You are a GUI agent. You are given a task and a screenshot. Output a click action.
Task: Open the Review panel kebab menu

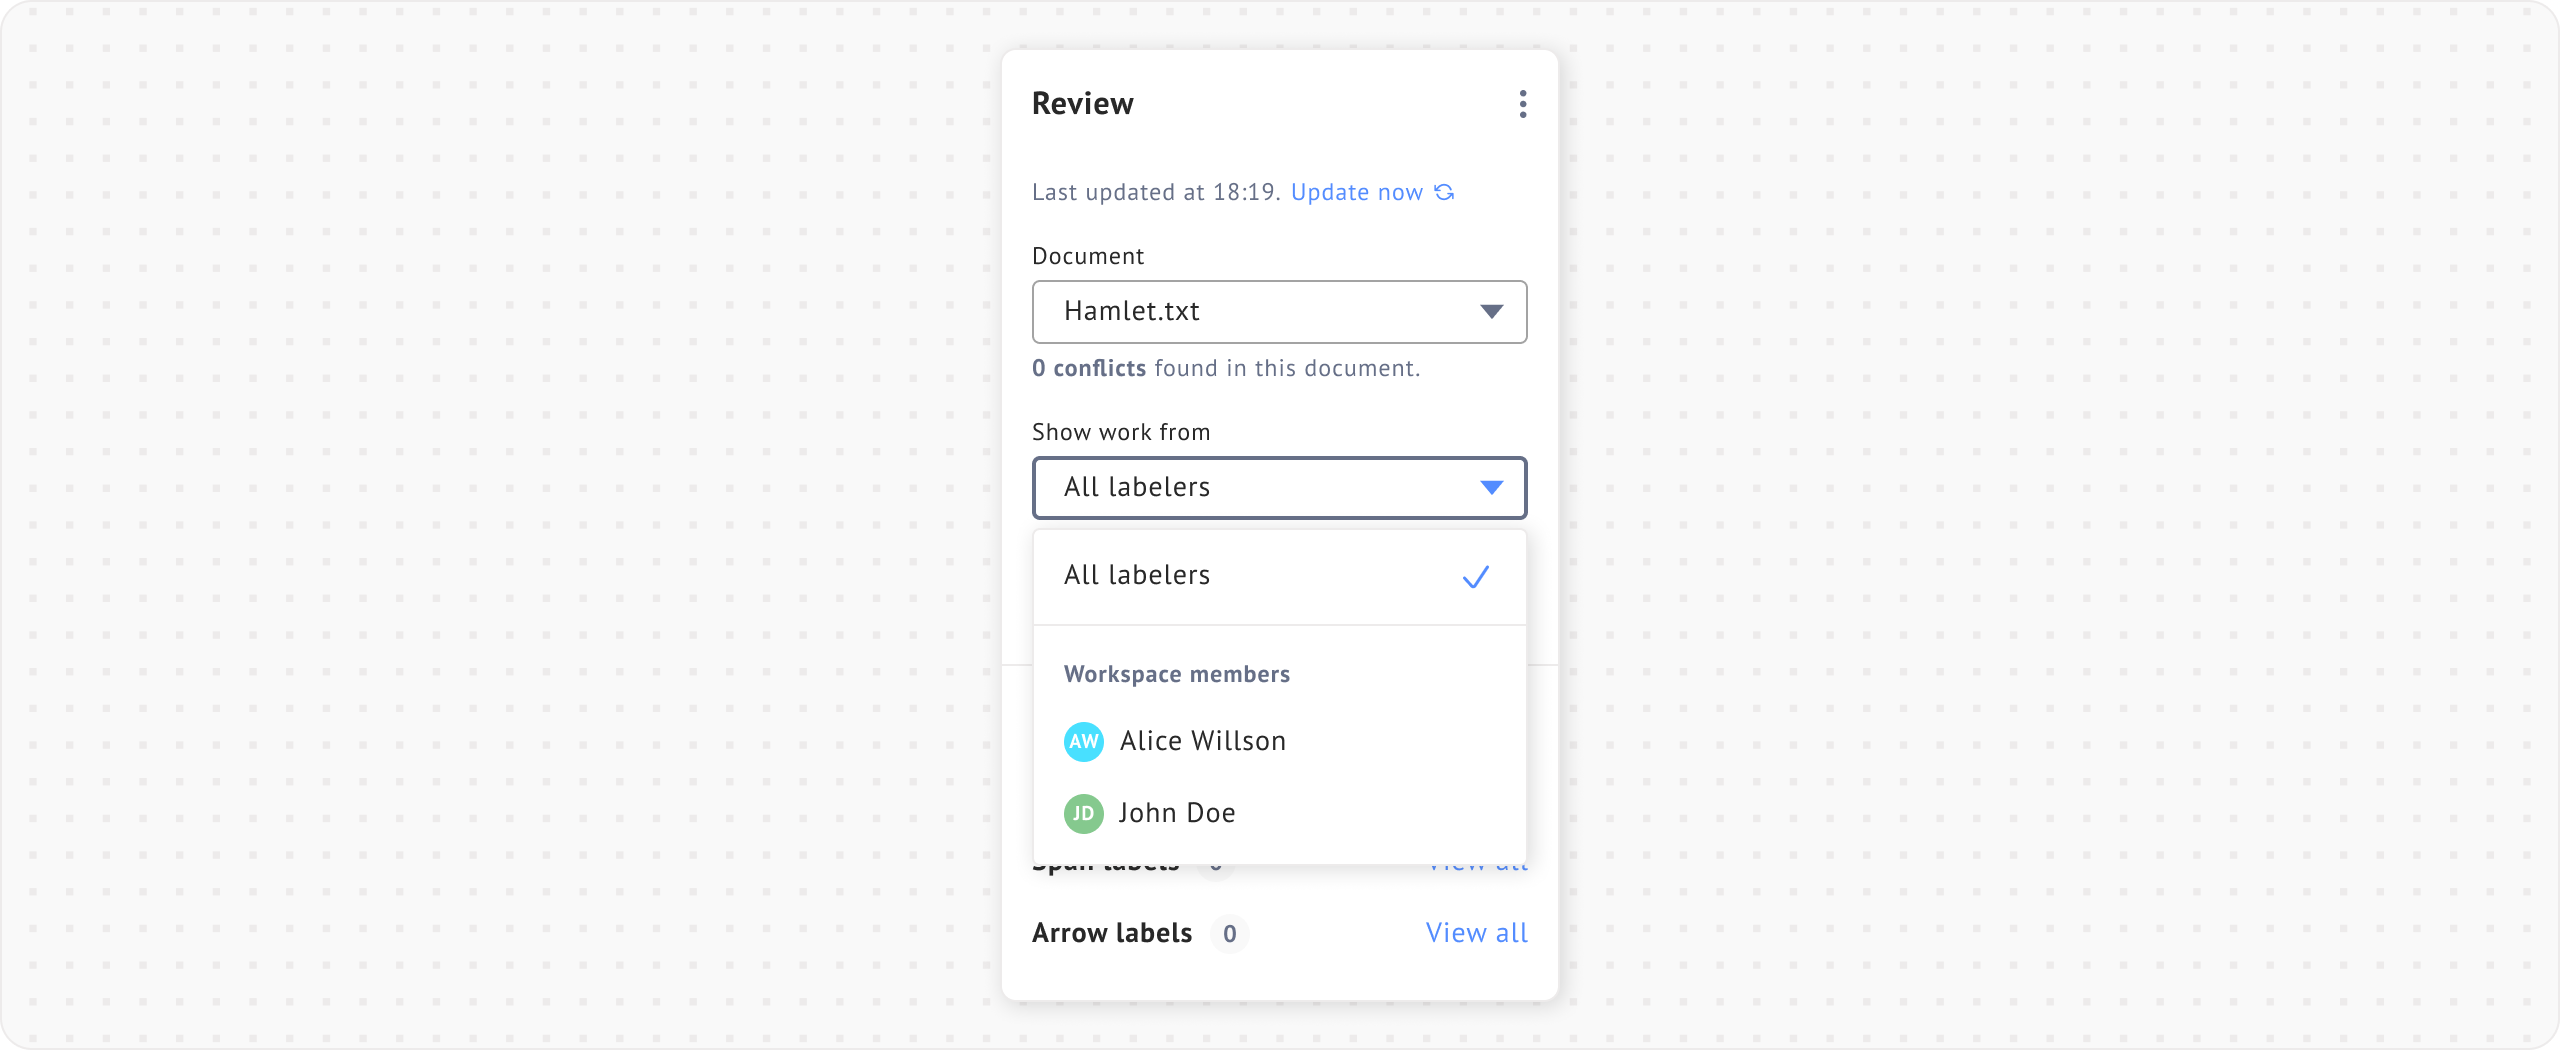[1522, 104]
